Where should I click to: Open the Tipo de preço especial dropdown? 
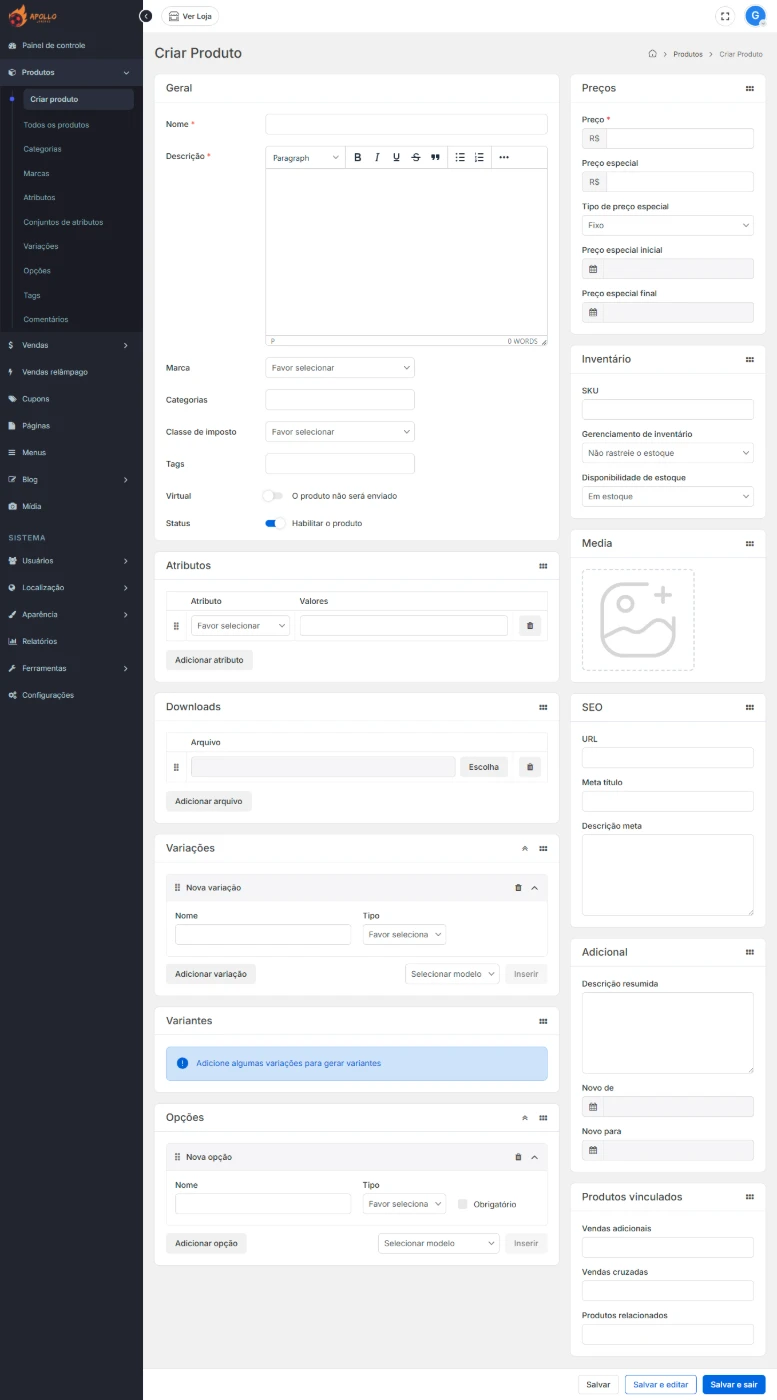[x=667, y=226]
